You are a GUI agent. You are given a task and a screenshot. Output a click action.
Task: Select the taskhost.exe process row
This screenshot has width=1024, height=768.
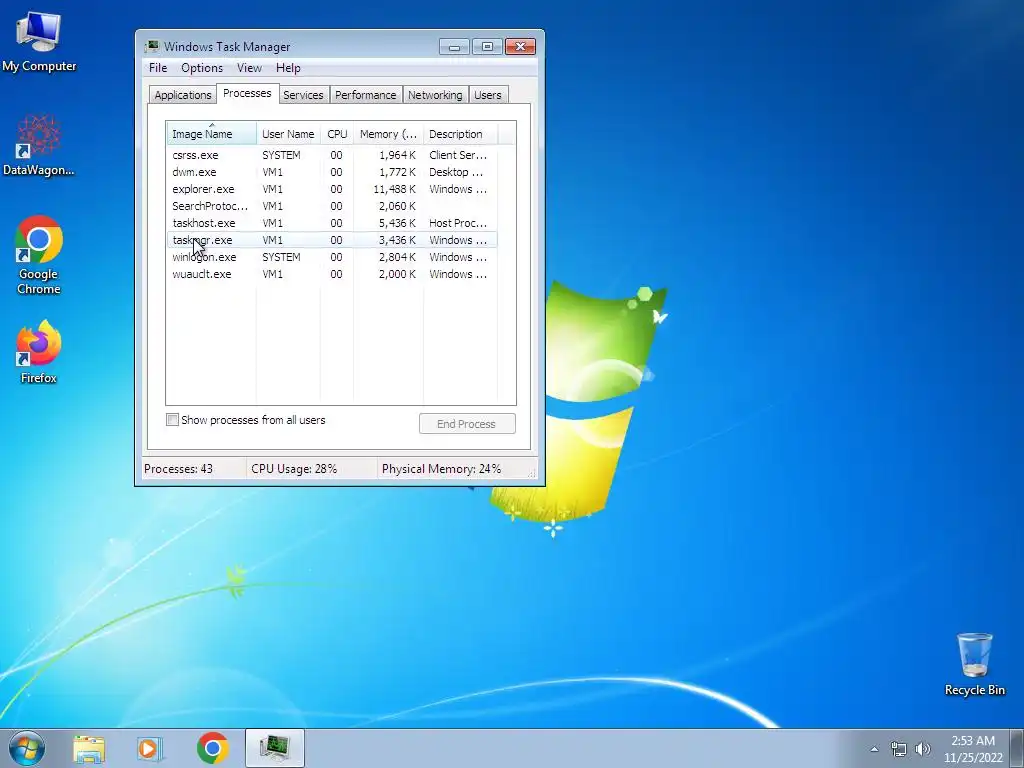[x=332, y=223]
